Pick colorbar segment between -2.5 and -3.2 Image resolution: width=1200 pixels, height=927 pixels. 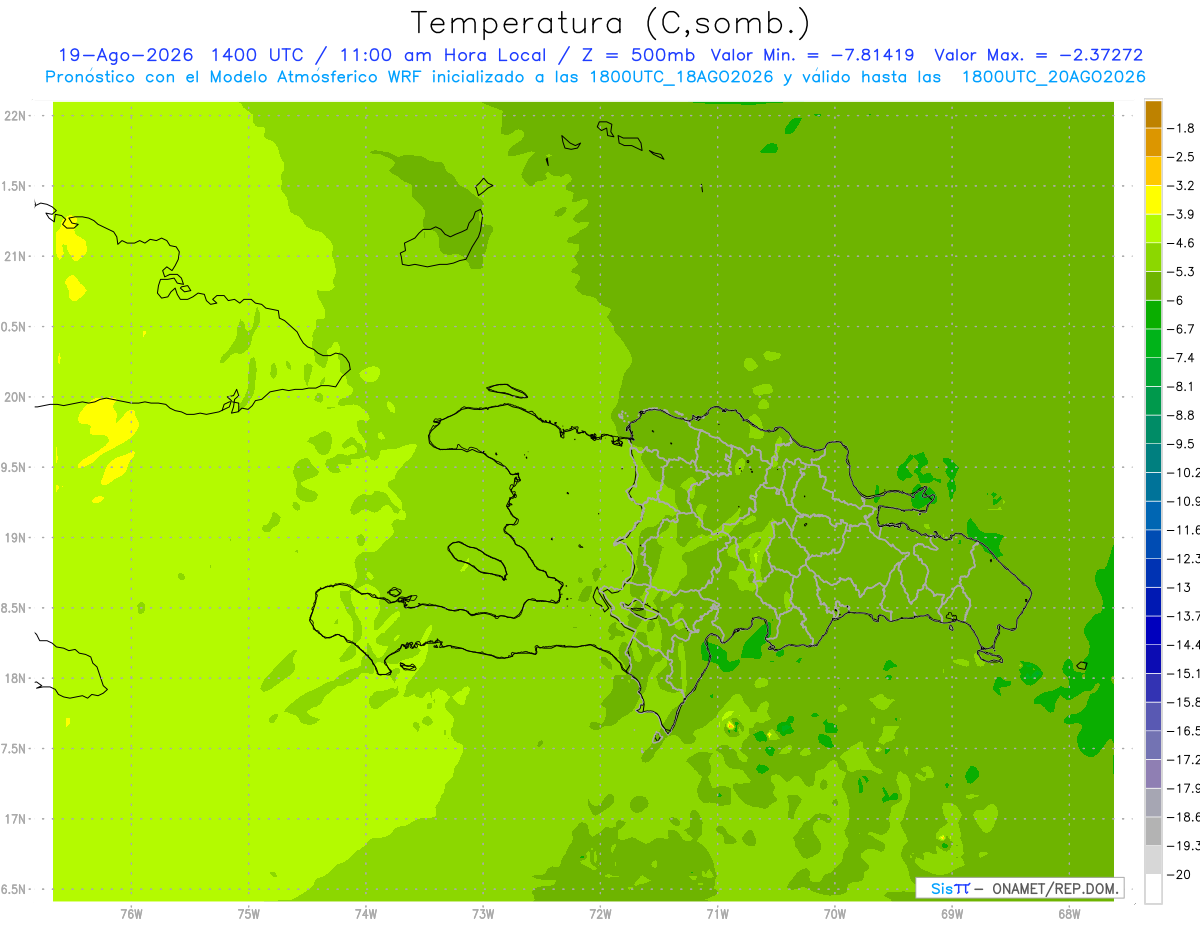coord(1154,171)
